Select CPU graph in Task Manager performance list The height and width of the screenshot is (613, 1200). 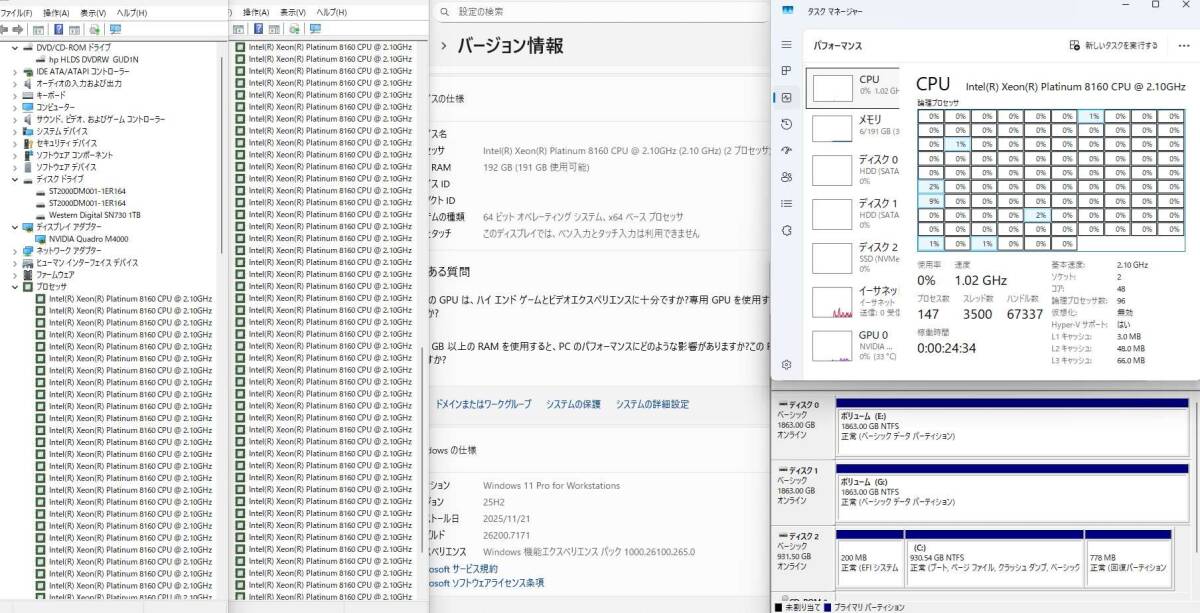[x=853, y=88]
